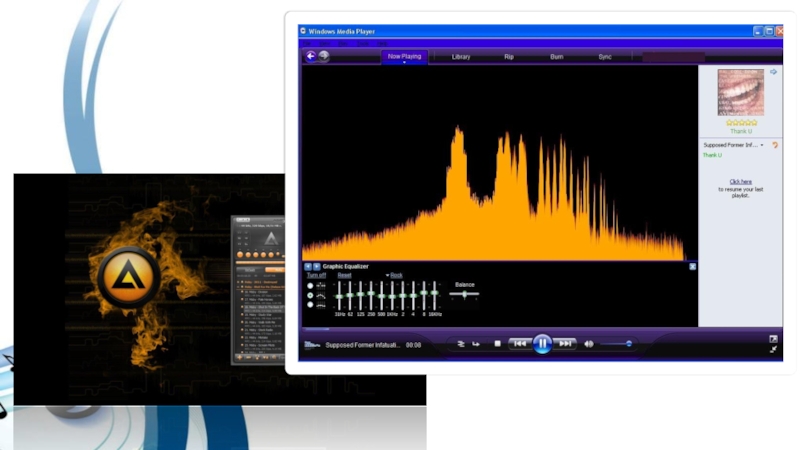Show the next enhancement panel arrow

pyautogui.click(x=317, y=266)
